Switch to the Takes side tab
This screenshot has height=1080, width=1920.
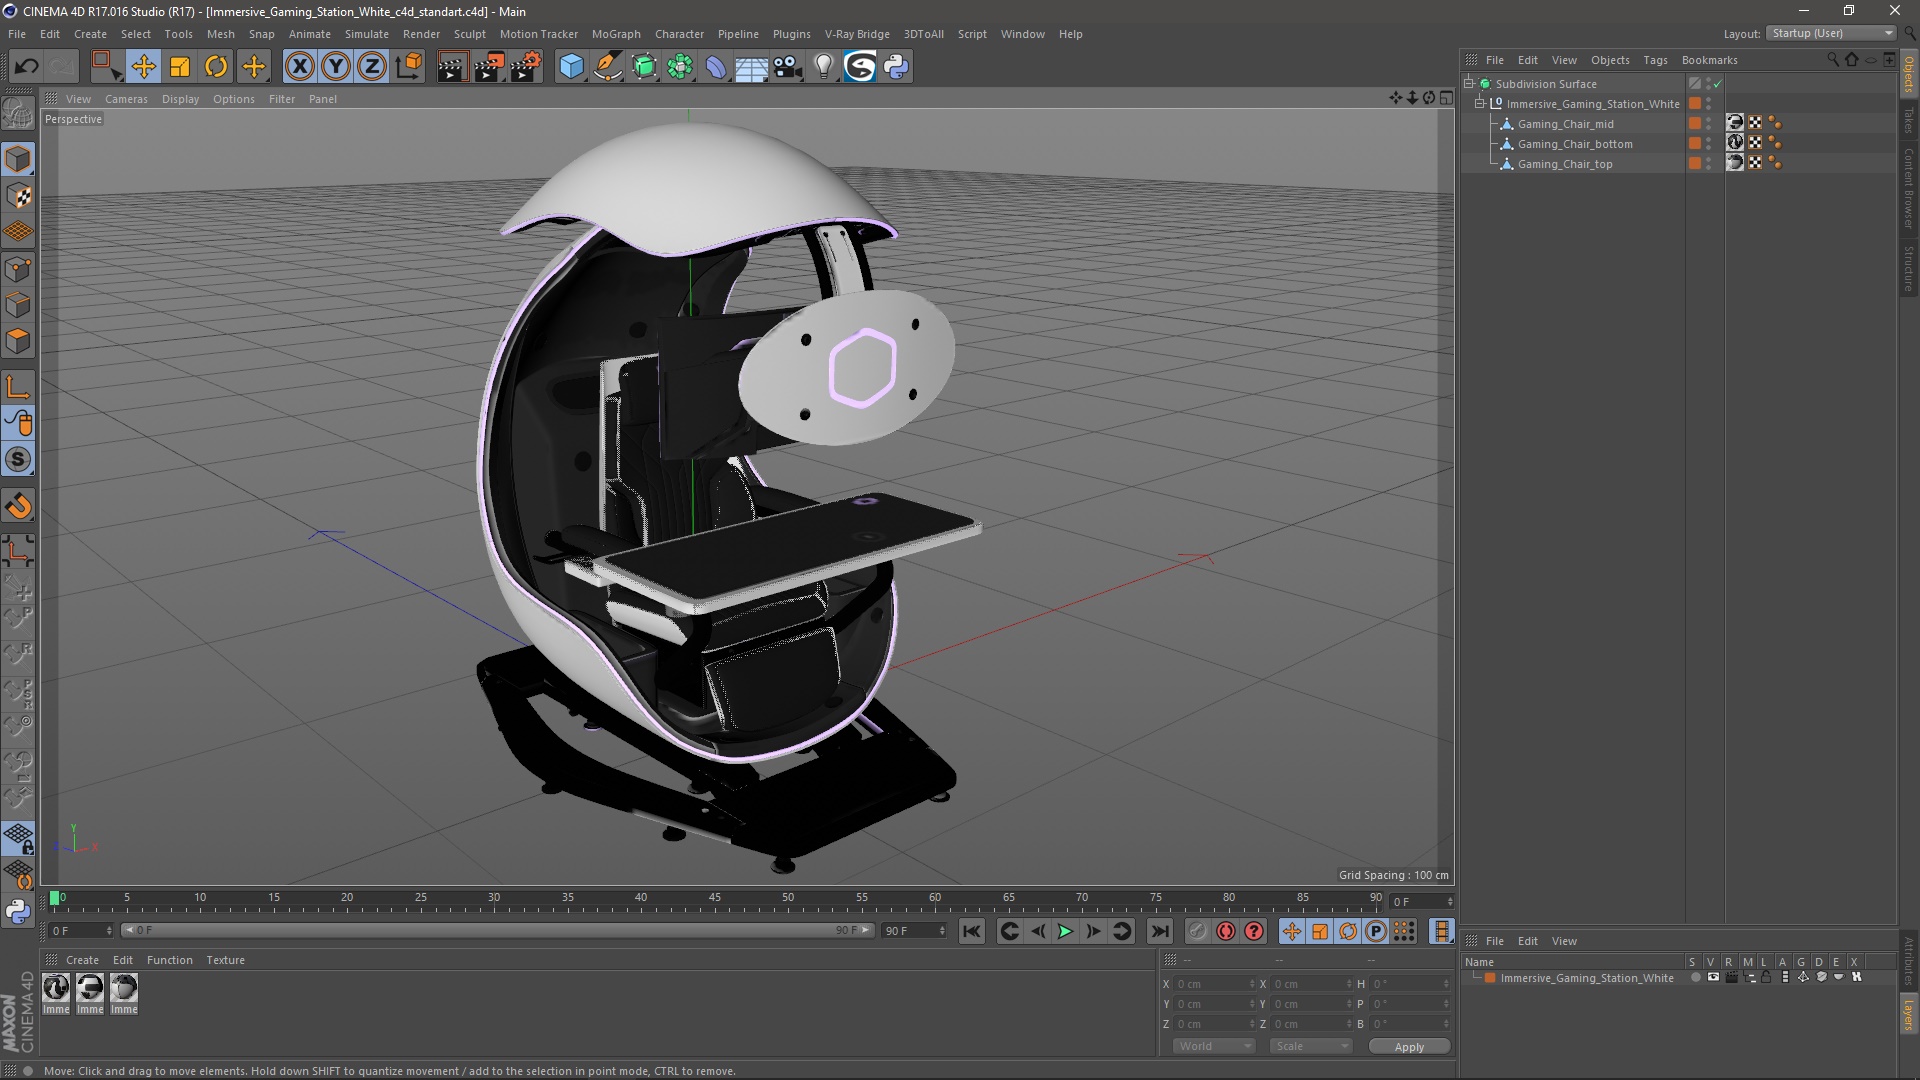1909,120
